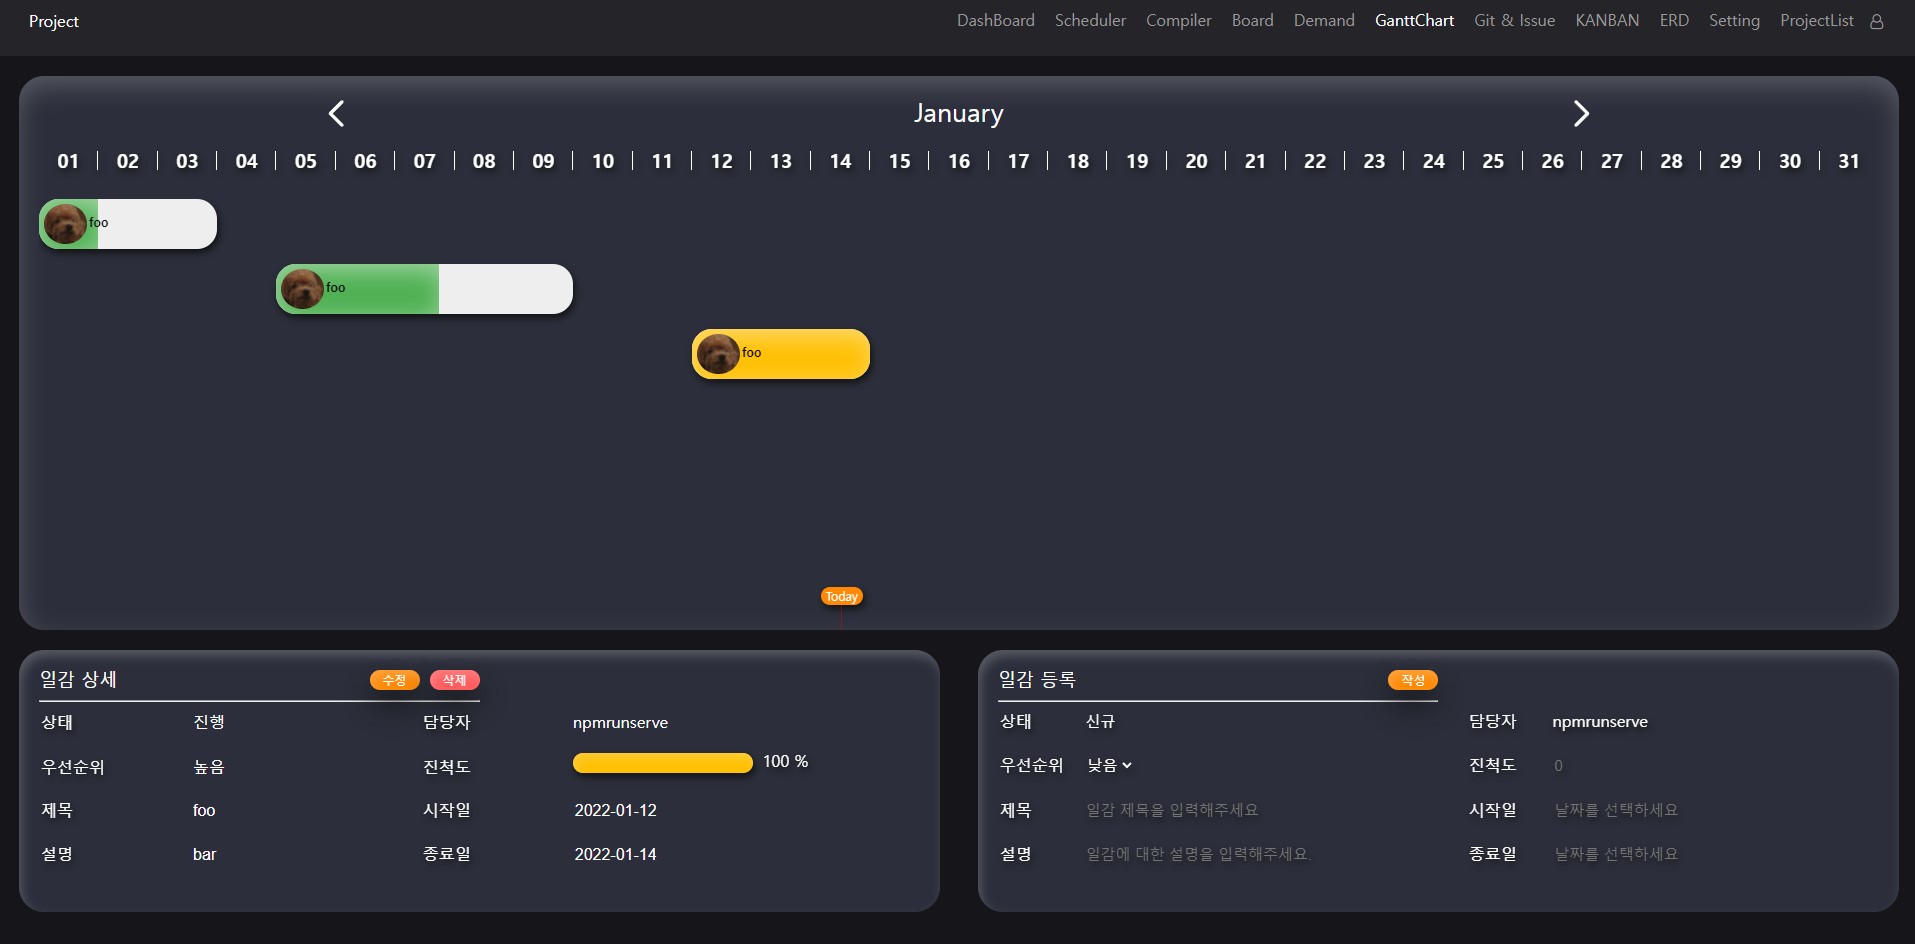Click the 100% progress bar

(x=662, y=762)
